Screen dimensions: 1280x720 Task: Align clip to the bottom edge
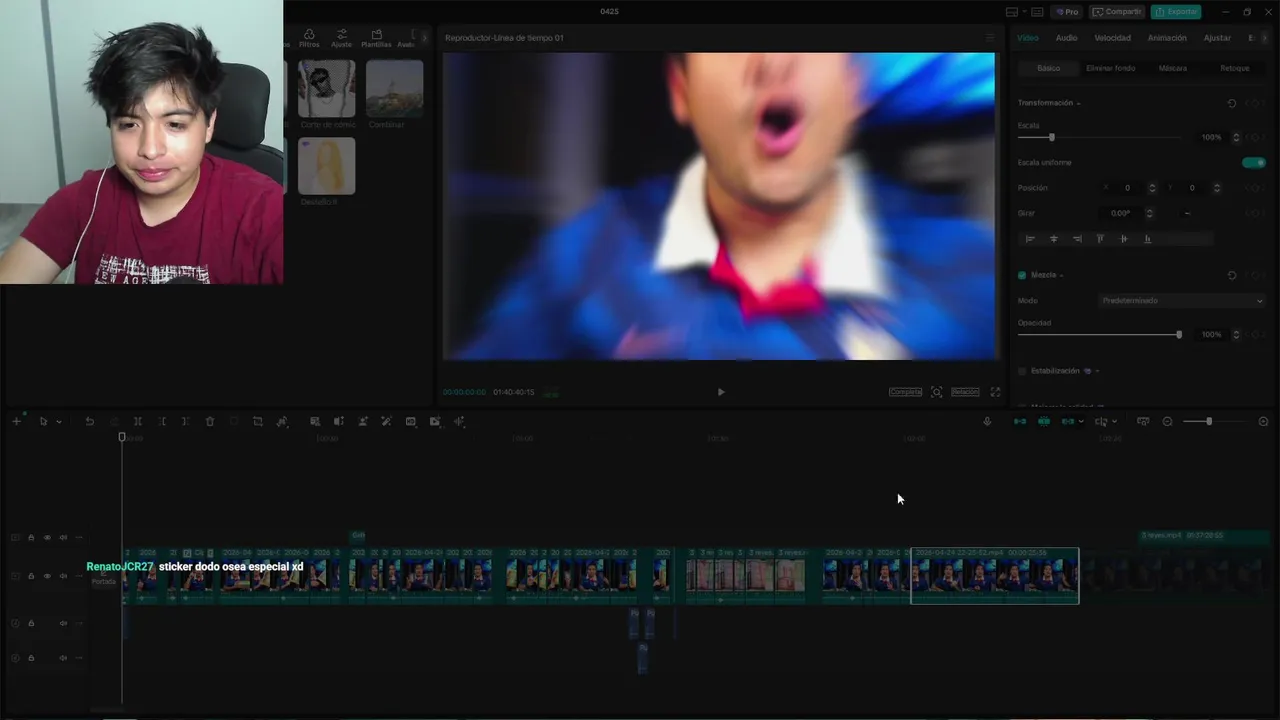pos(1147,239)
